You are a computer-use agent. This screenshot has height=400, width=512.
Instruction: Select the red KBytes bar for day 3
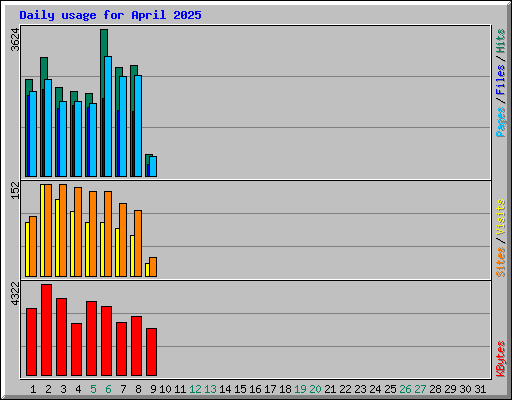(61, 337)
